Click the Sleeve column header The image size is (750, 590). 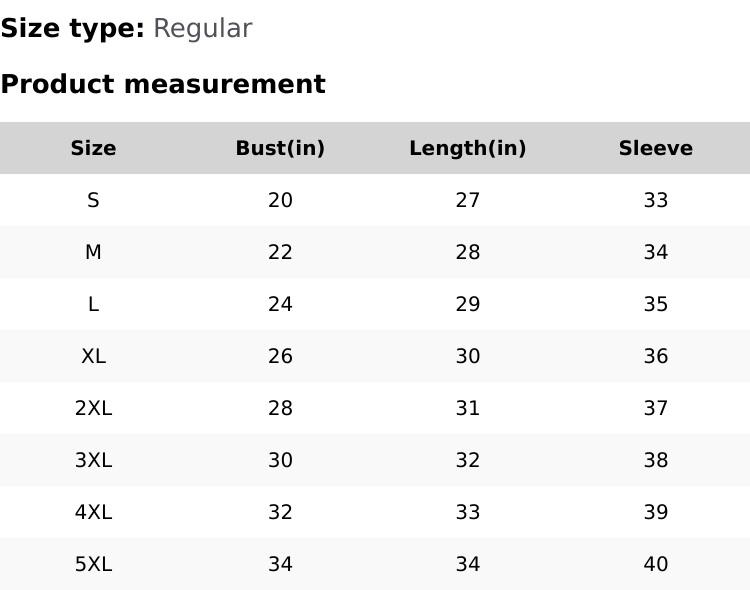tap(655, 148)
